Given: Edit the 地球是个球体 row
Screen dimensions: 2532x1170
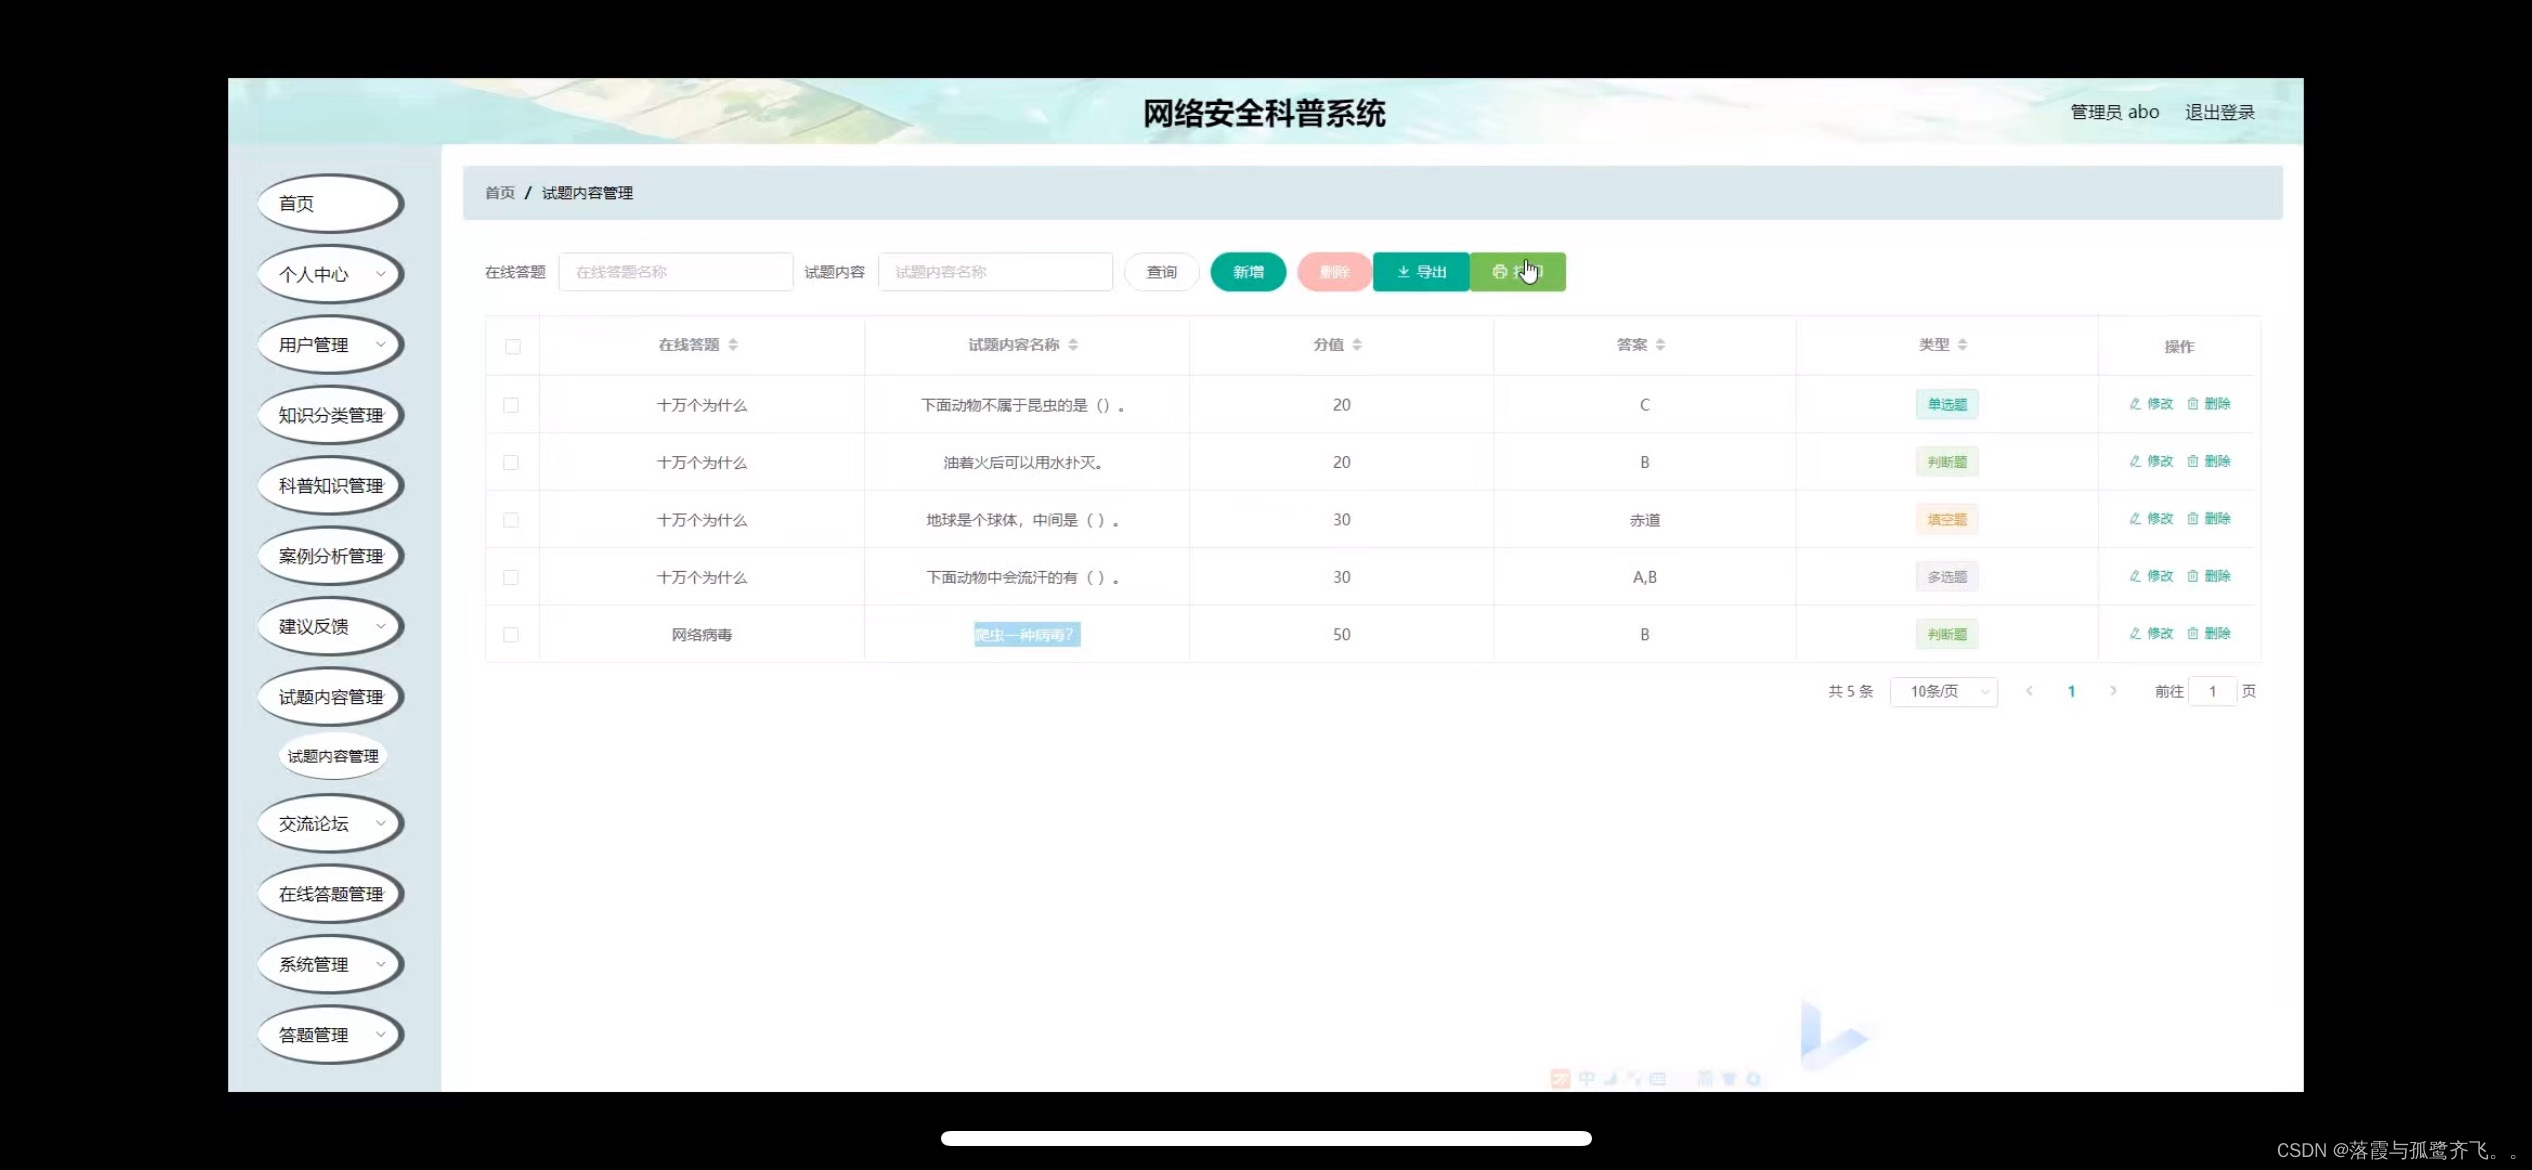Looking at the screenshot, I should click(x=2151, y=518).
